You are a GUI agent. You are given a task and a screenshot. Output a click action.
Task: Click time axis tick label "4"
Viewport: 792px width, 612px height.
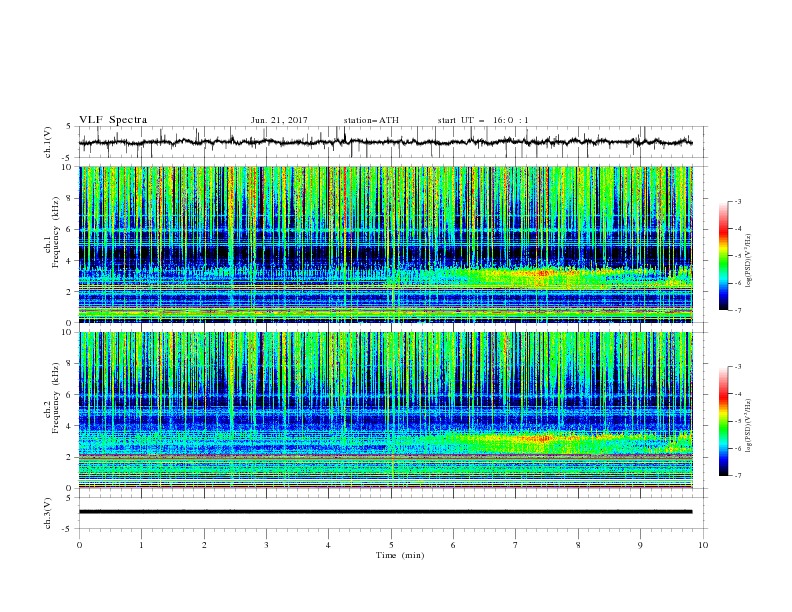pos(328,545)
